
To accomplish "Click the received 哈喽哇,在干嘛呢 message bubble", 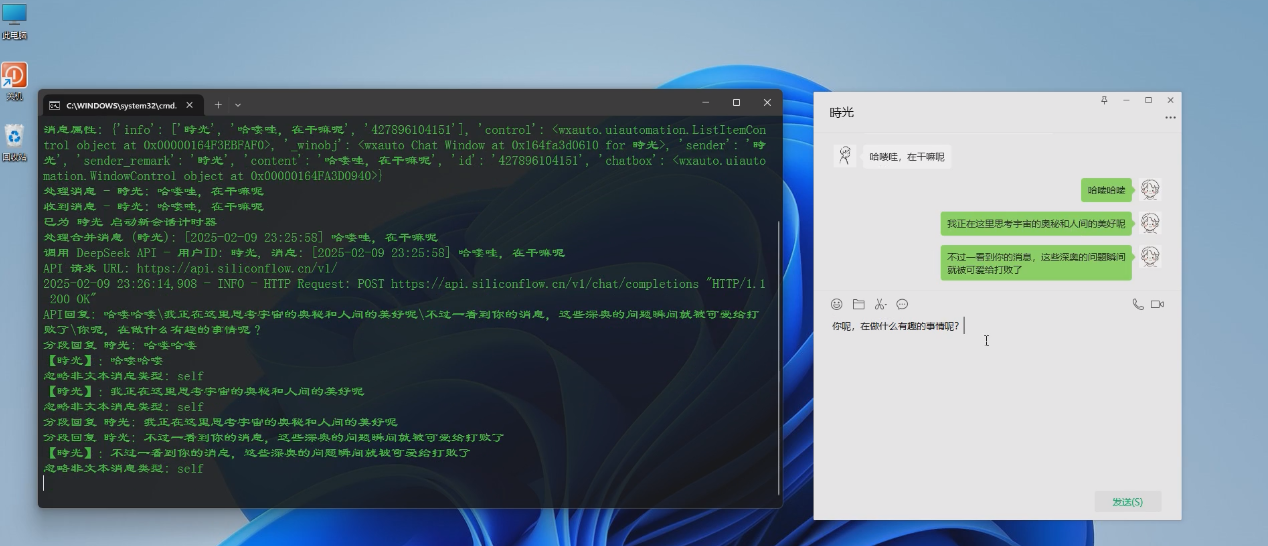I will 907,157.
